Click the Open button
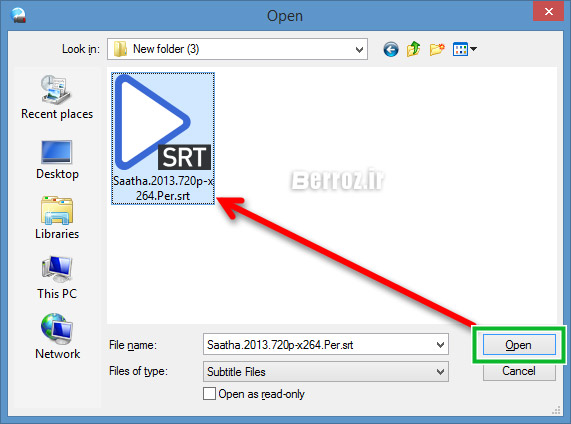571x424 pixels. point(519,345)
